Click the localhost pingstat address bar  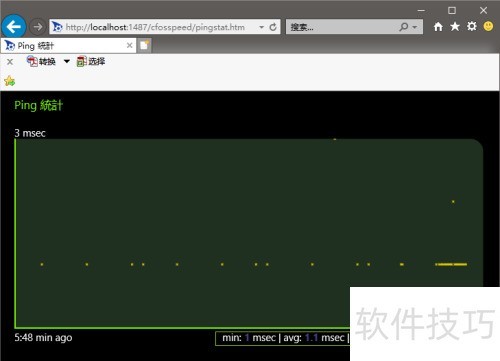point(165,27)
